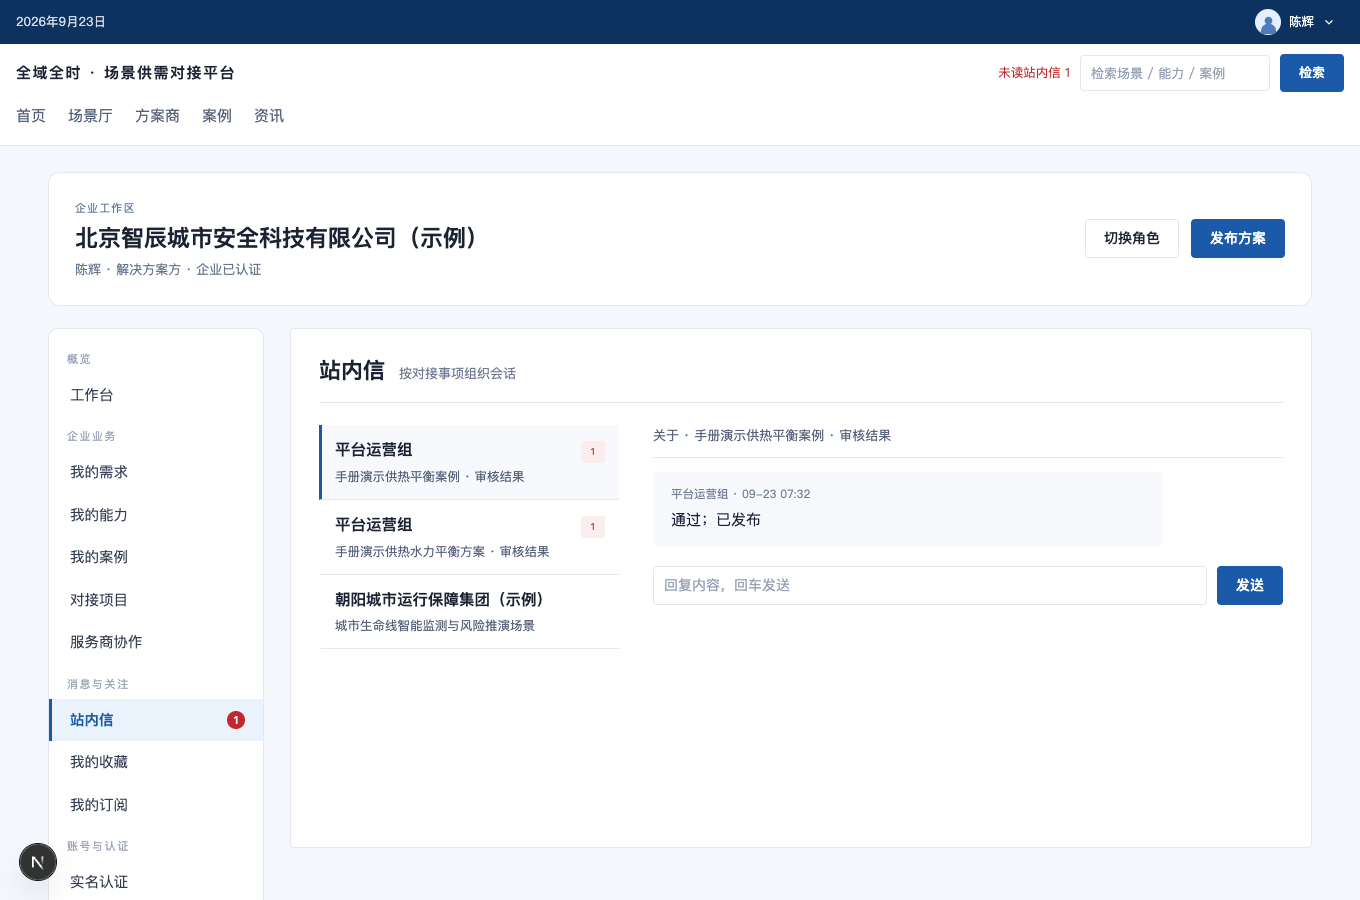Click the reply field 回复内容，回车发送
The height and width of the screenshot is (900, 1360).
click(930, 585)
